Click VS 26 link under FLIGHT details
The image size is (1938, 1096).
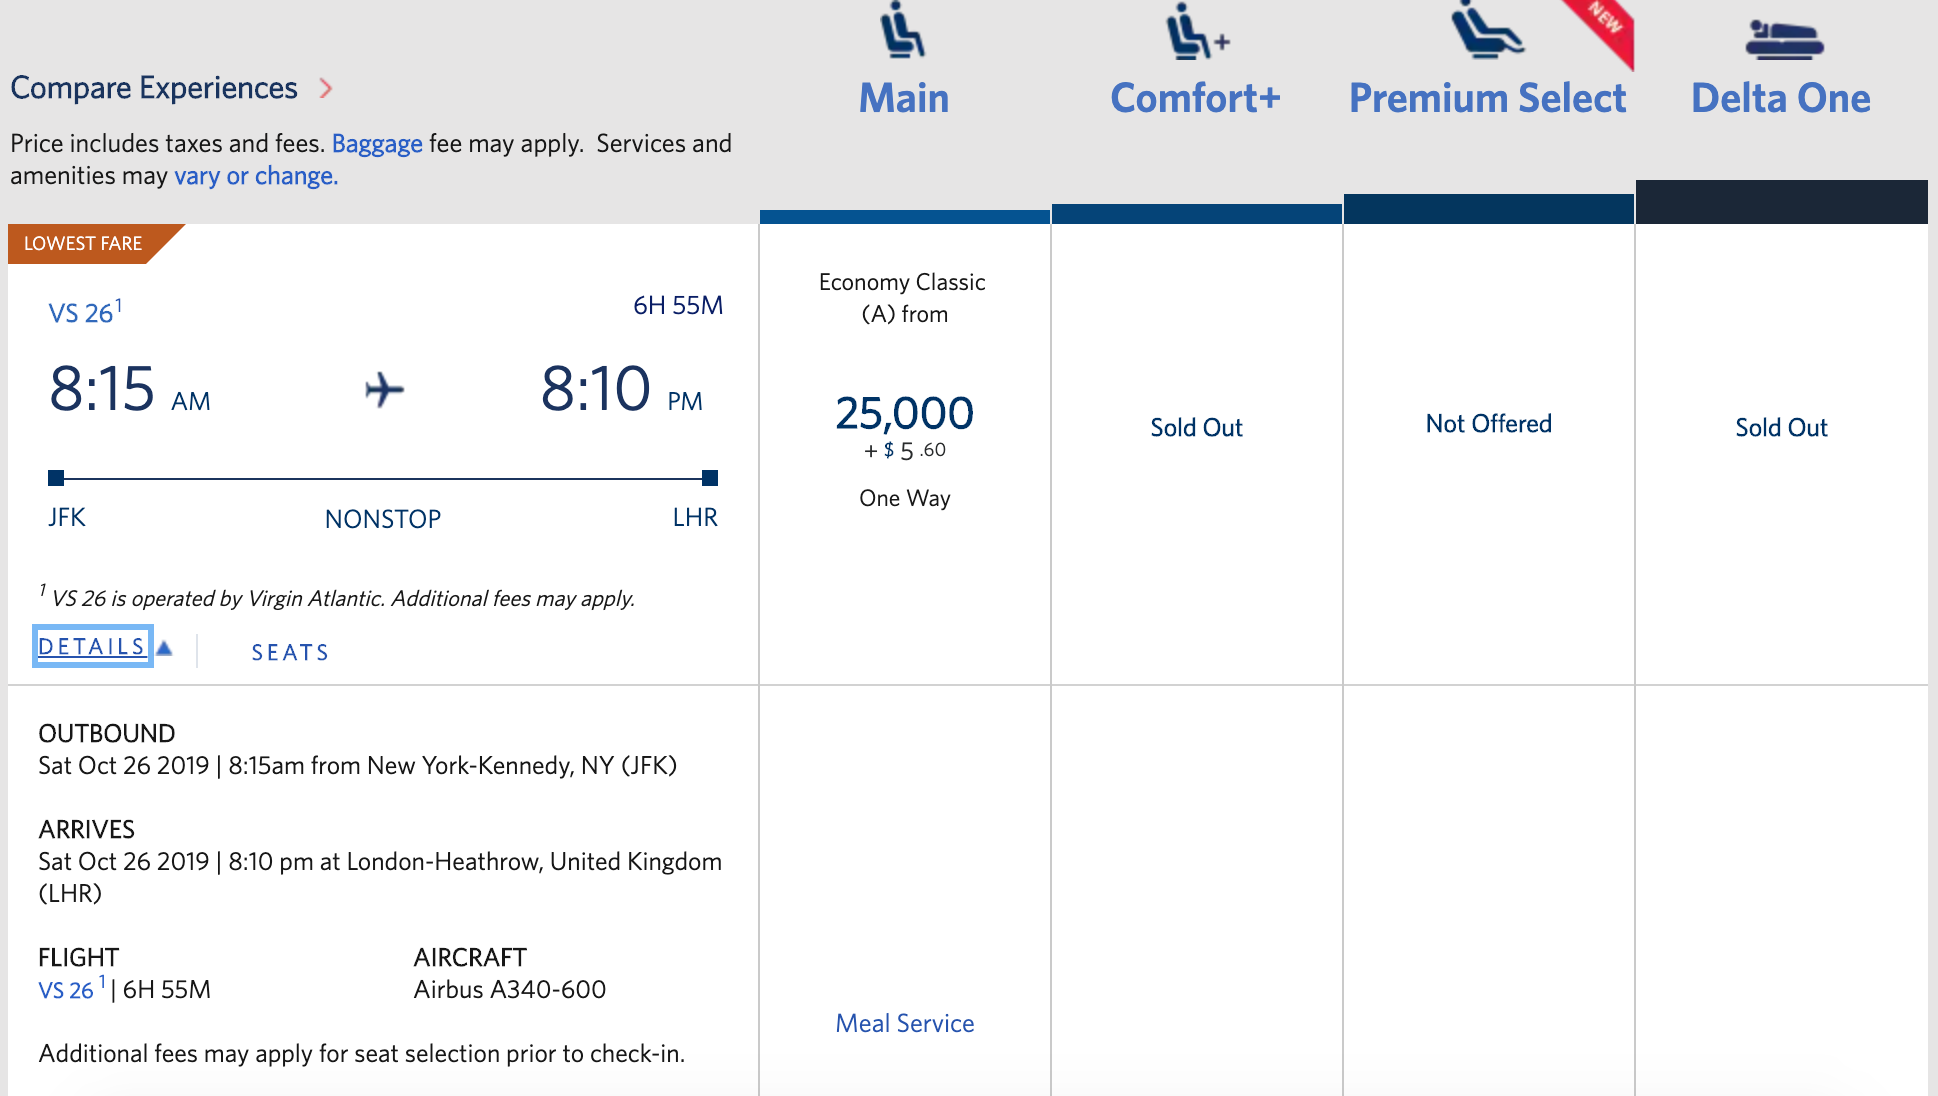(66, 990)
